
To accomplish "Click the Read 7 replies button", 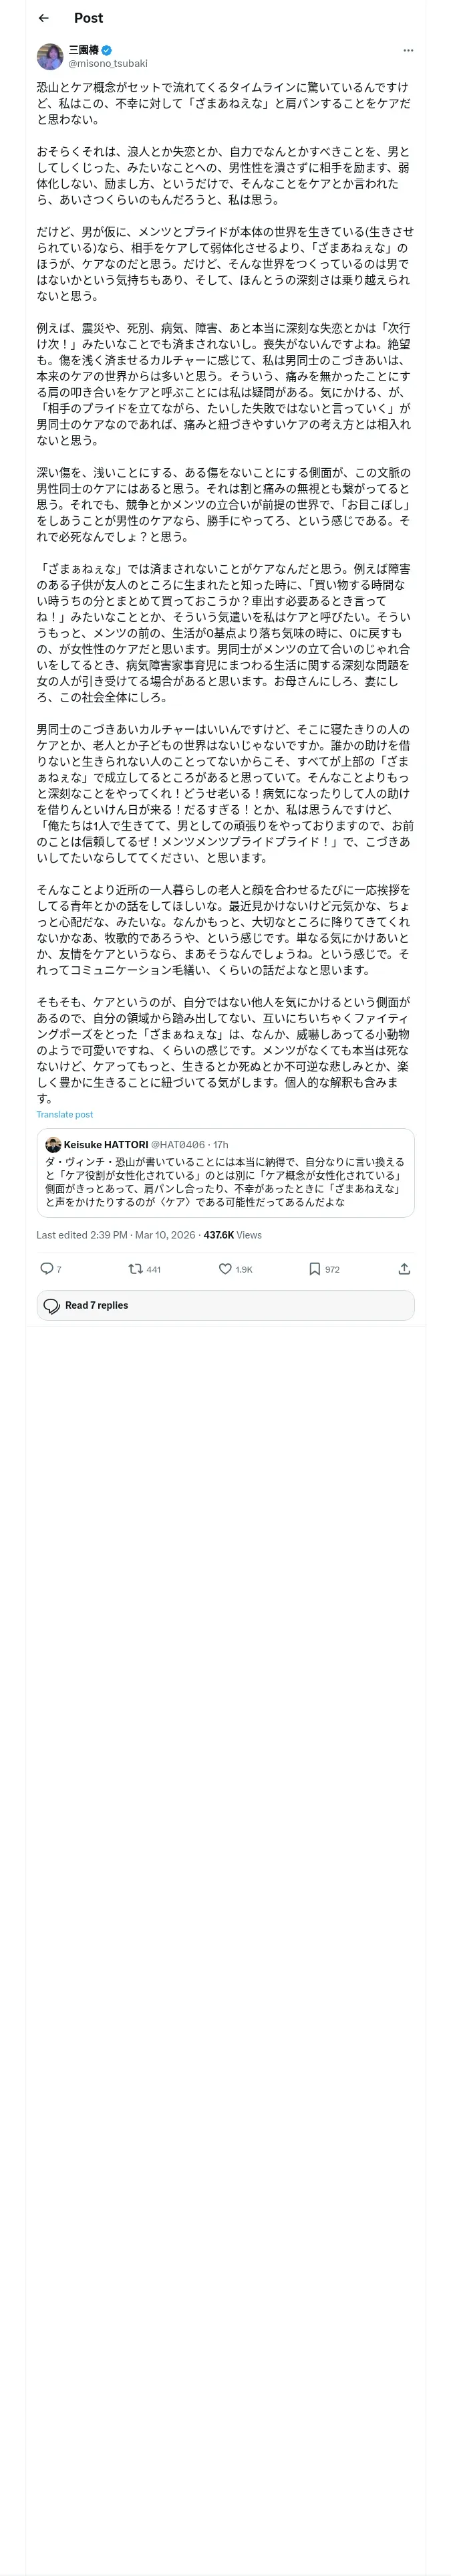I will click(x=225, y=1305).
